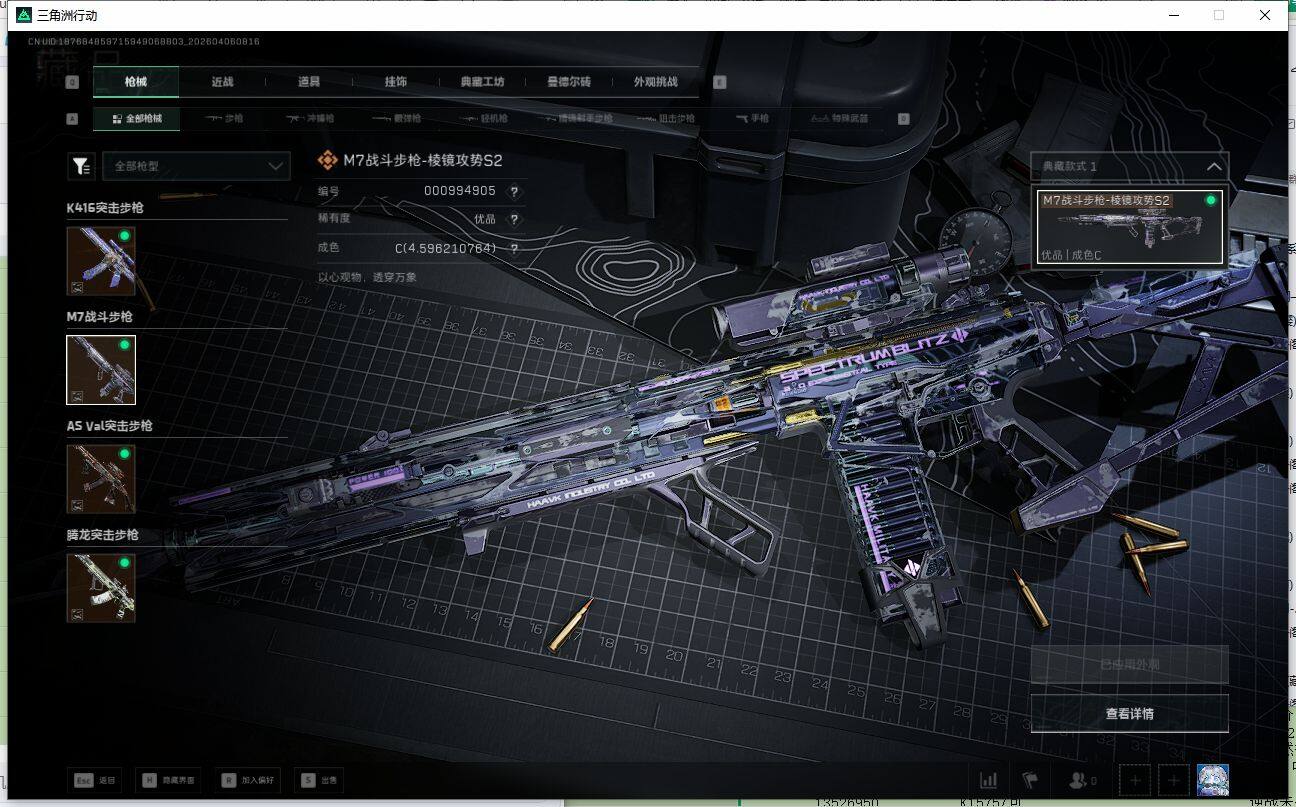
Task: Click the wear value C(4.596210764)
Action: pos(446,248)
